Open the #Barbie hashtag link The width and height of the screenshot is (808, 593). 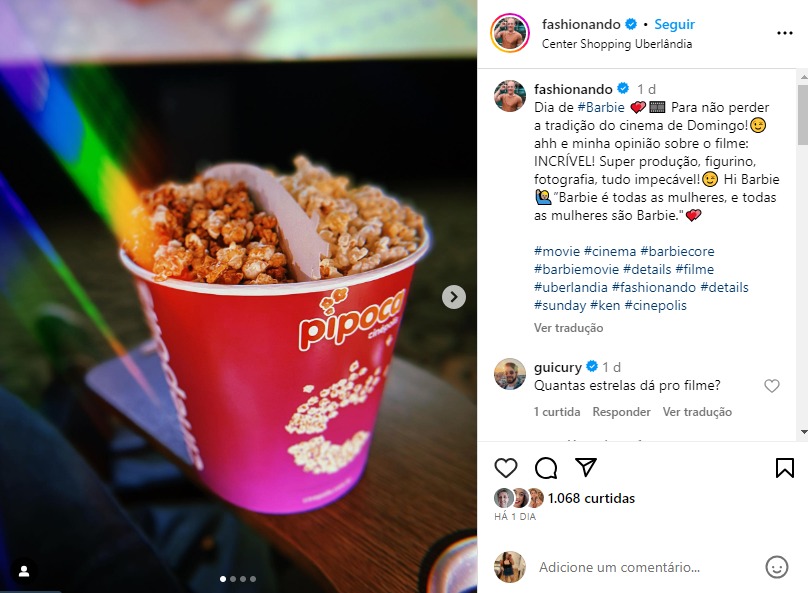click(601, 107)
